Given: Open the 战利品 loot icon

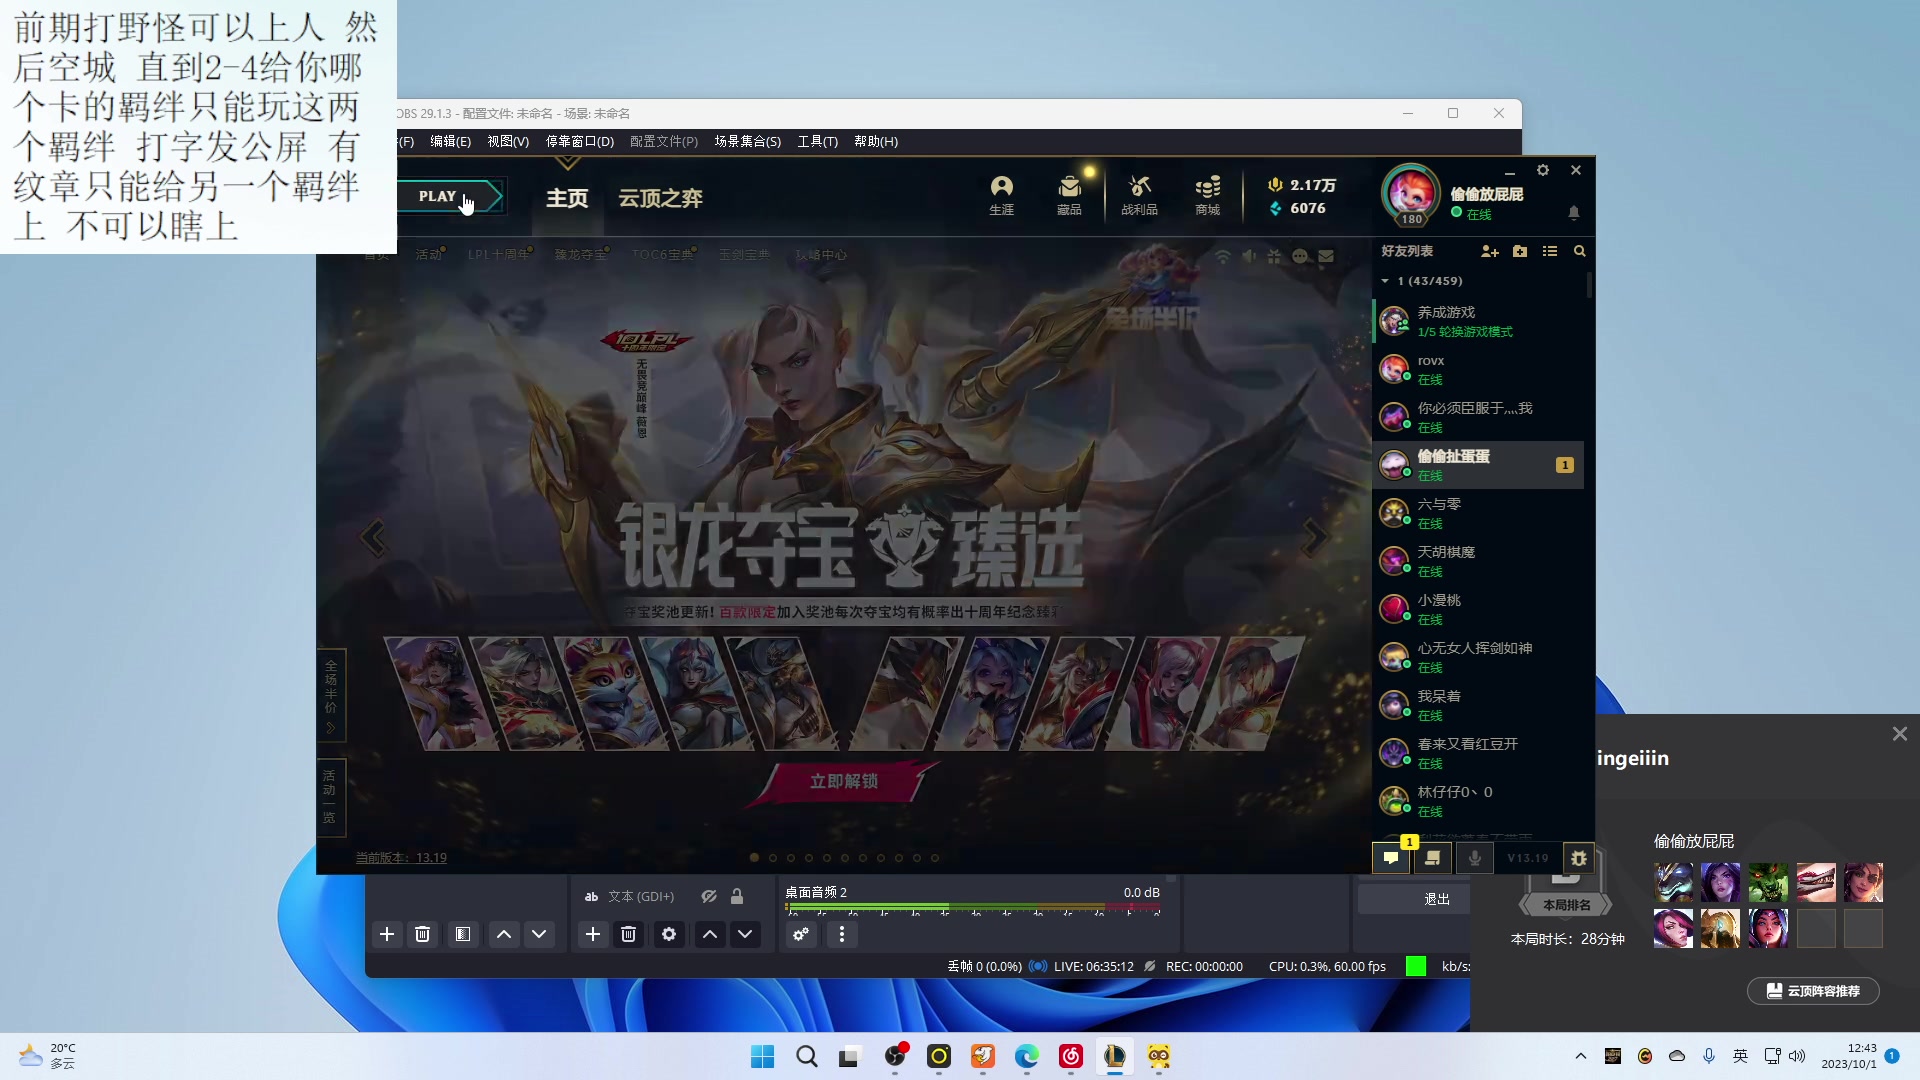Looking at the screenshot, I should [1139, 195].
